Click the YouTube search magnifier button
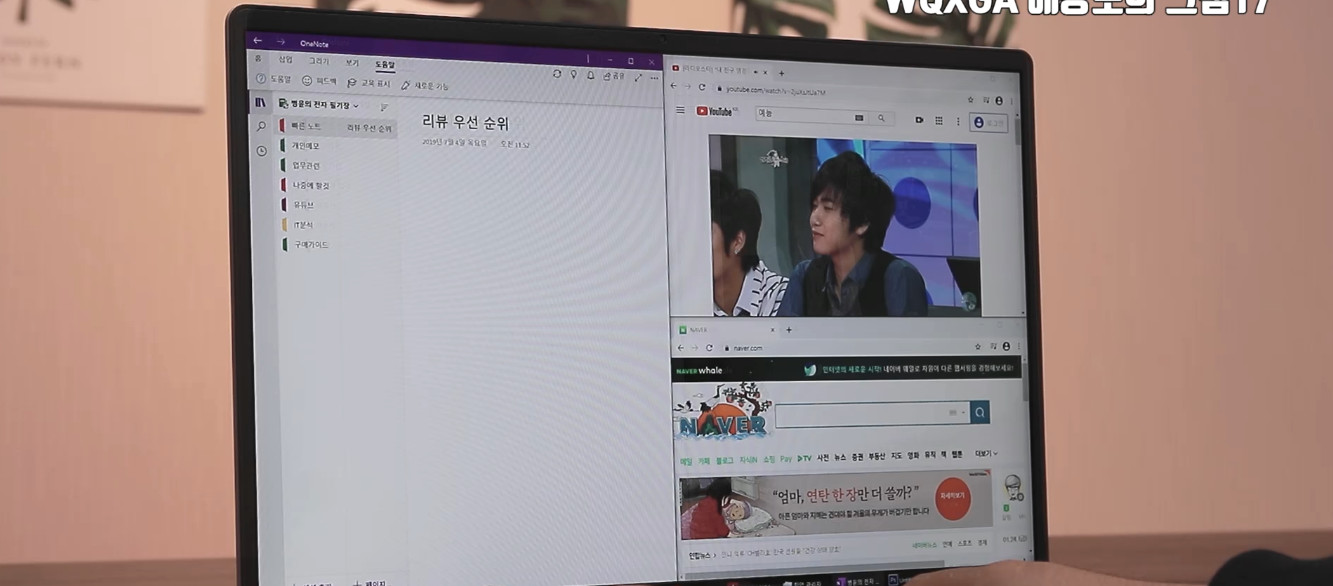The image size is (1333, 586). coord(881,118)
